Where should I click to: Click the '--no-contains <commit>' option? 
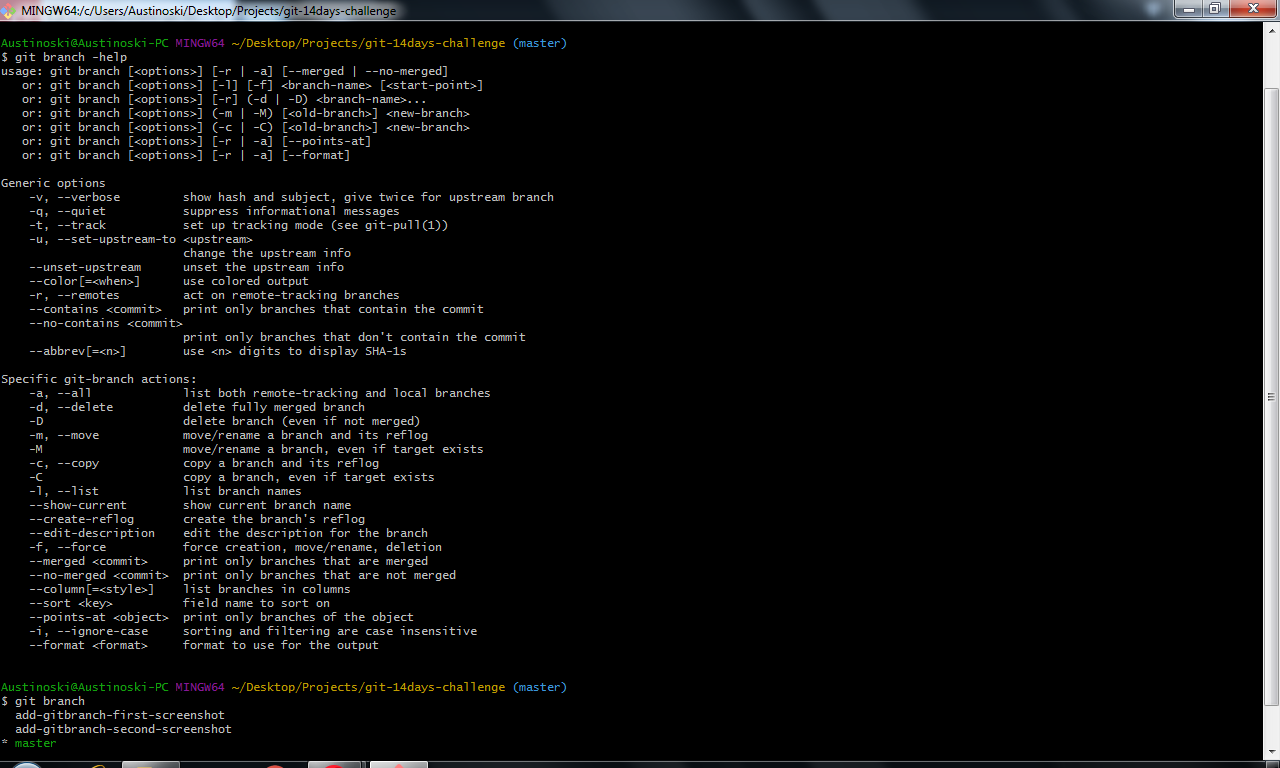pyautogui.click(x=106, y=323)
